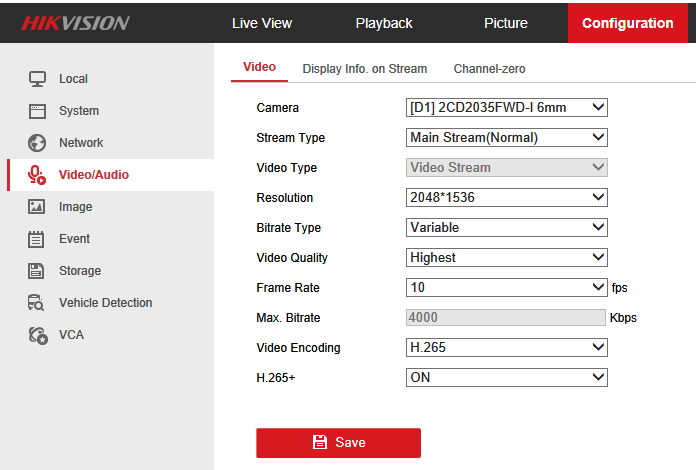Go to Live View page
Screen dimensions: 696x470
262,23
